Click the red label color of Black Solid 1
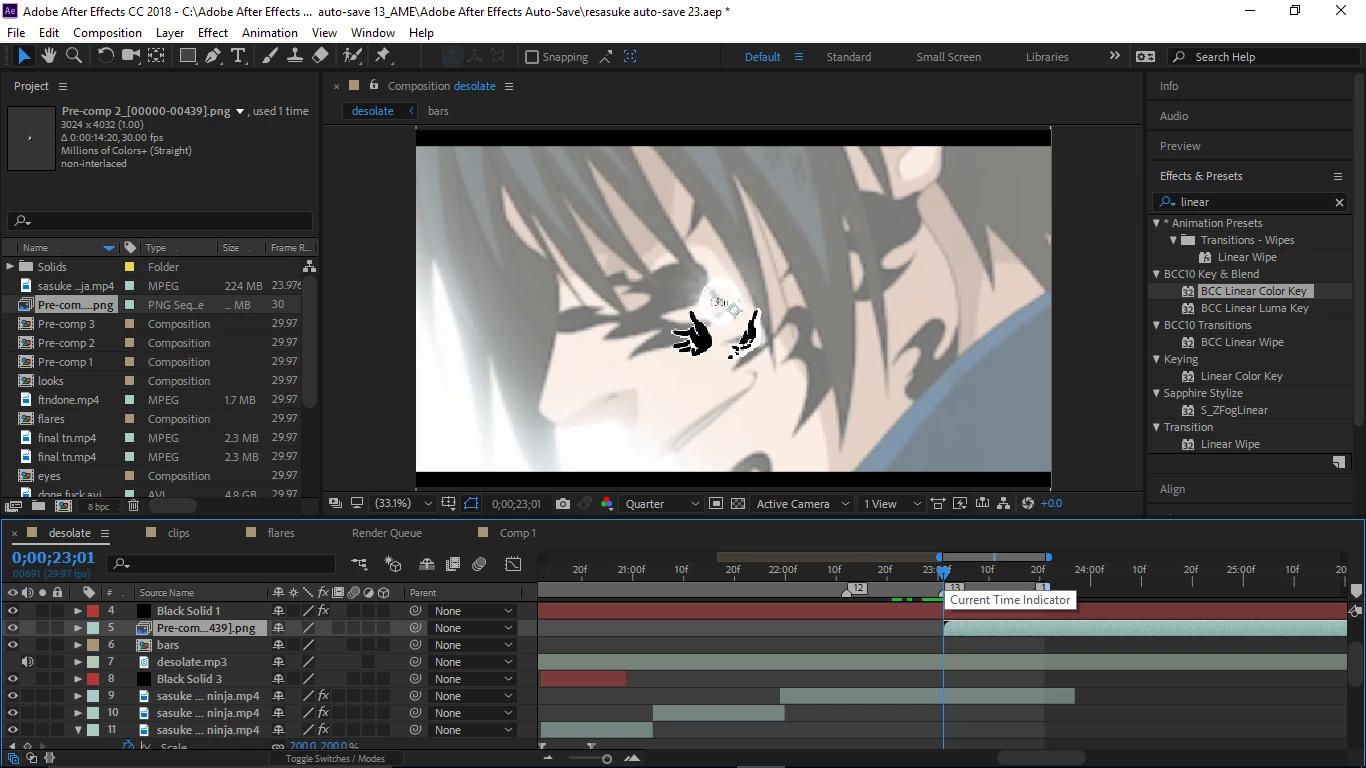1366x768 pixels. (93, 611)
